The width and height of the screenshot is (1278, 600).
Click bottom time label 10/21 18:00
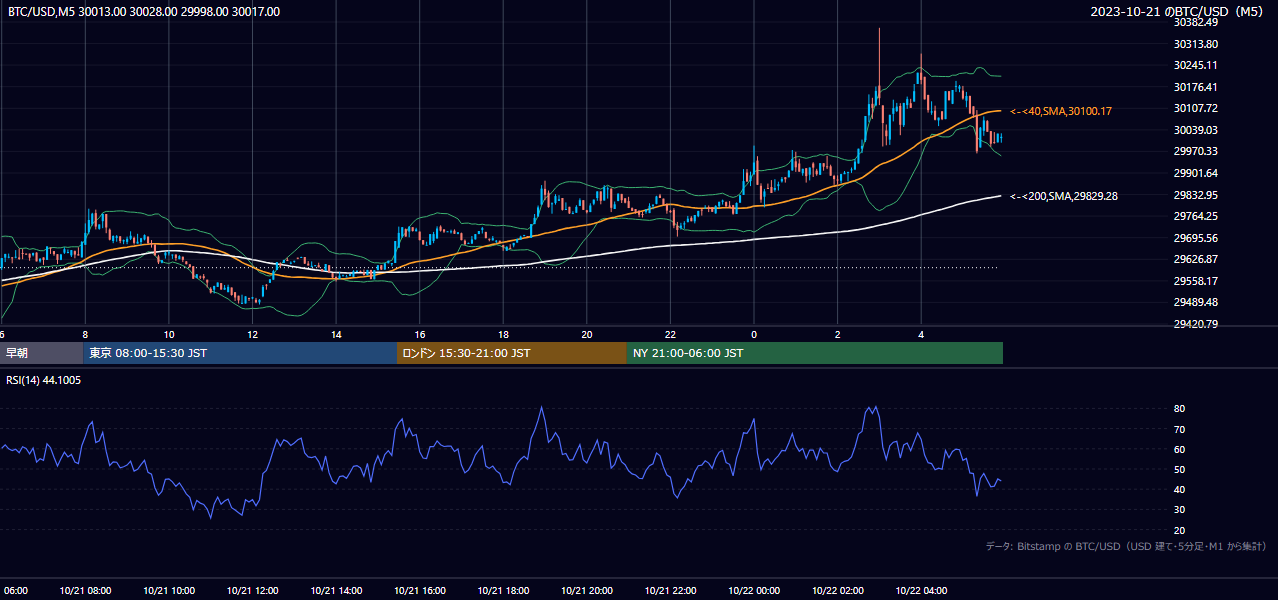(503, 591)
